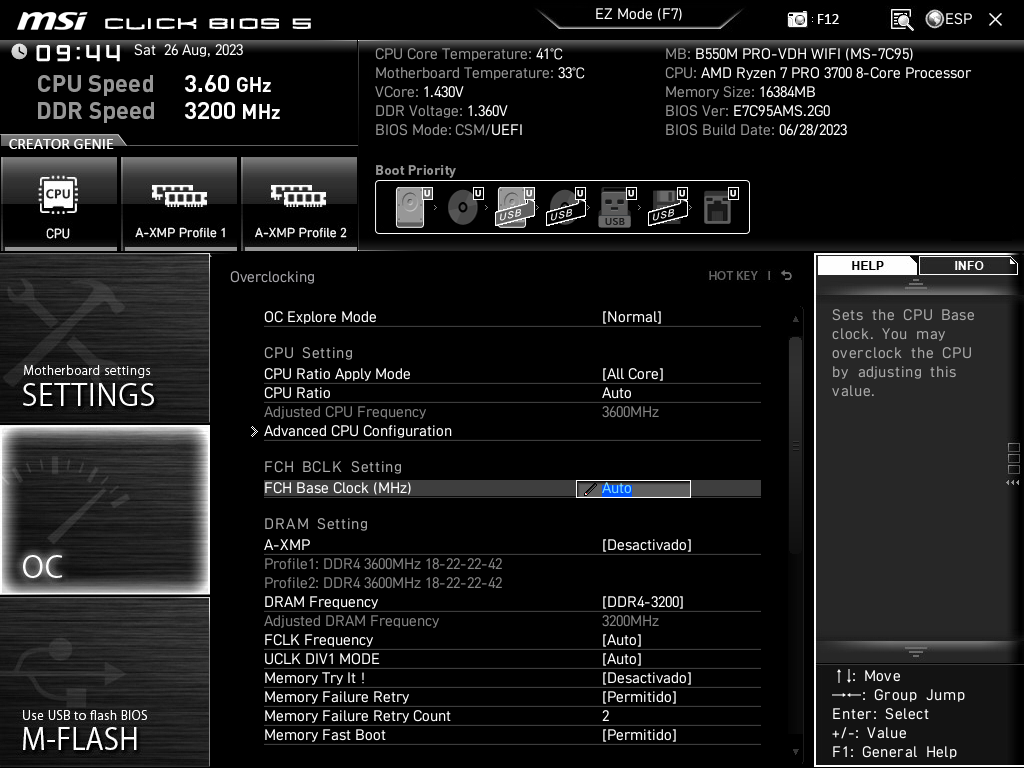The image size is (1024, 768).
Task: Open the HOT KEY list
Action: 733,276
